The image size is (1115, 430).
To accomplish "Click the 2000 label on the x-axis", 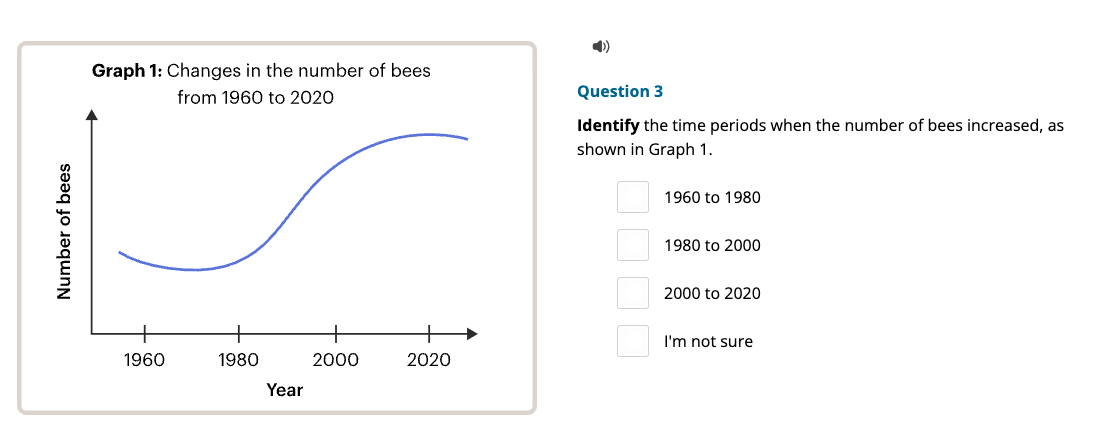I will pyautogui.click(x=336, y=360).
